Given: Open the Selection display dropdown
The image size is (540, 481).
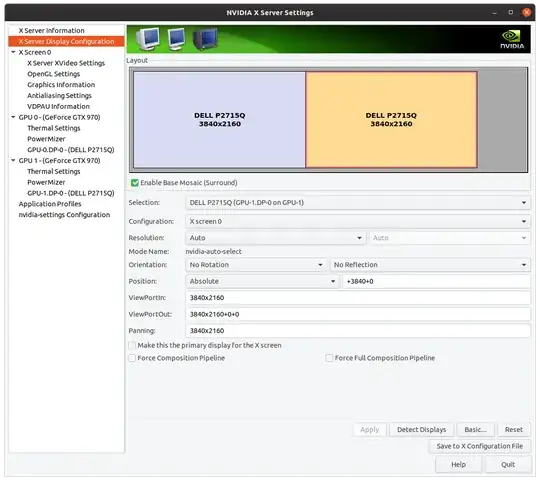Looking at the screenshot, I should (358, 202).
